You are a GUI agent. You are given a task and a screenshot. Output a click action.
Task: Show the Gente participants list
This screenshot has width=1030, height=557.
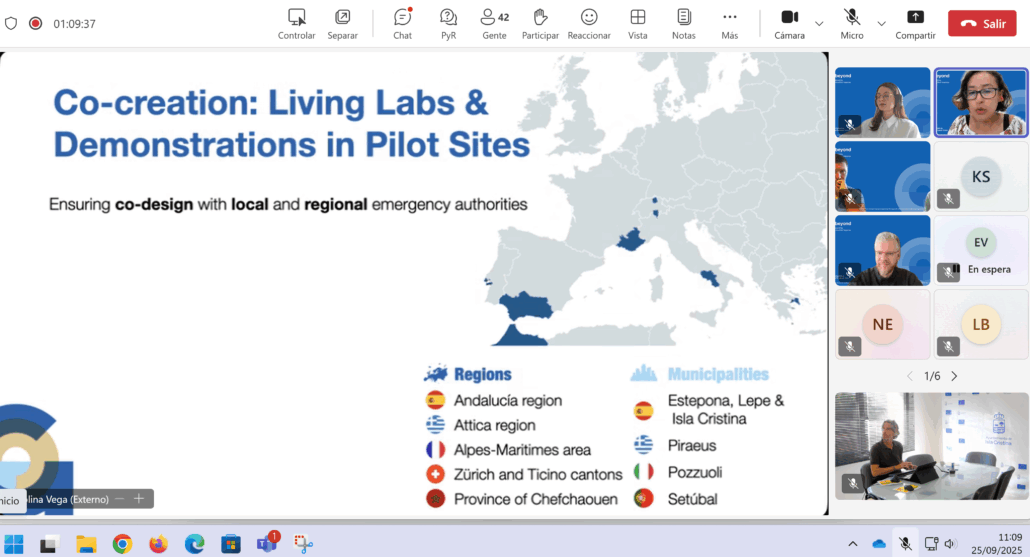pyautogui.click(x=494, y=23)
